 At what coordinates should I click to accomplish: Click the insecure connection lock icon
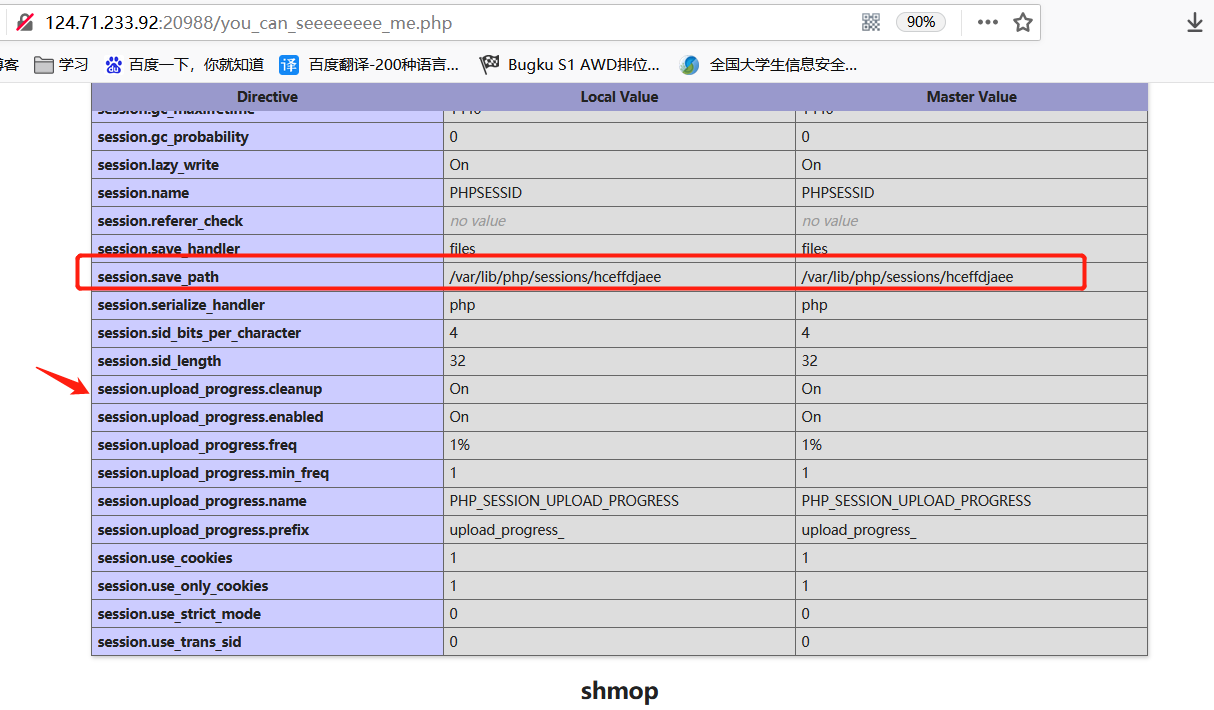[24, 22]
